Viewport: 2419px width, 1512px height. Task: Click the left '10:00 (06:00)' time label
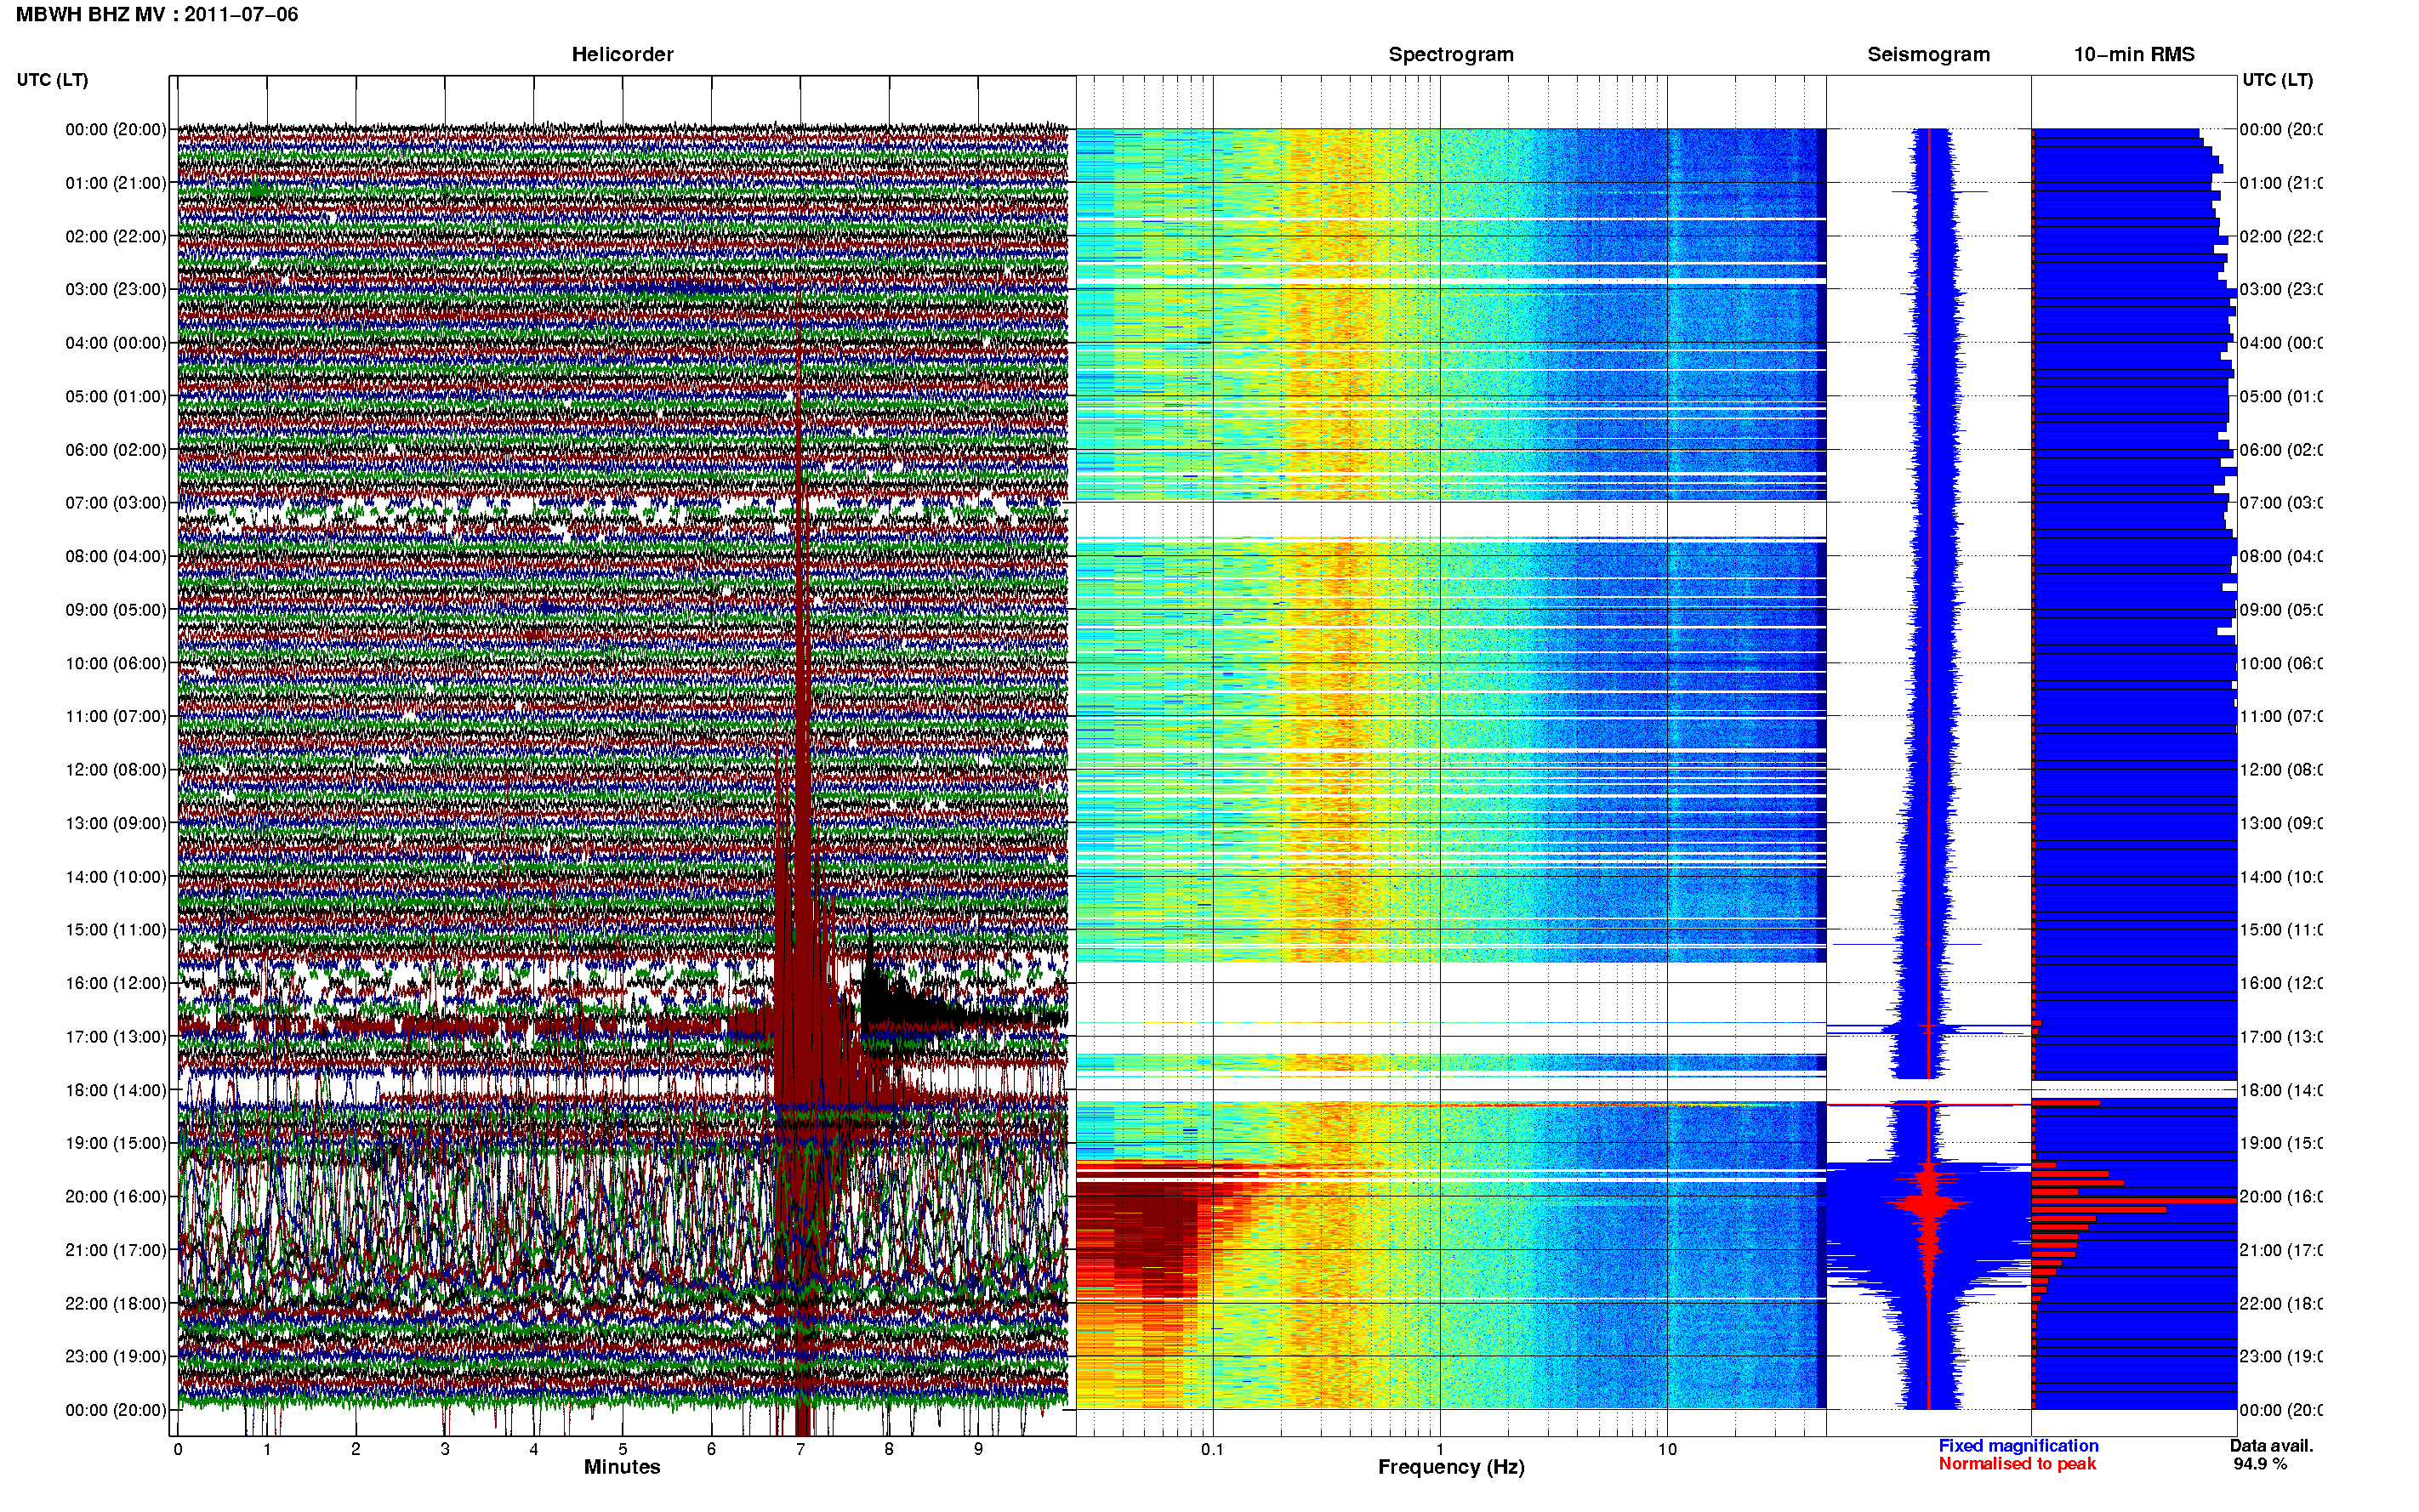(116, 663)
